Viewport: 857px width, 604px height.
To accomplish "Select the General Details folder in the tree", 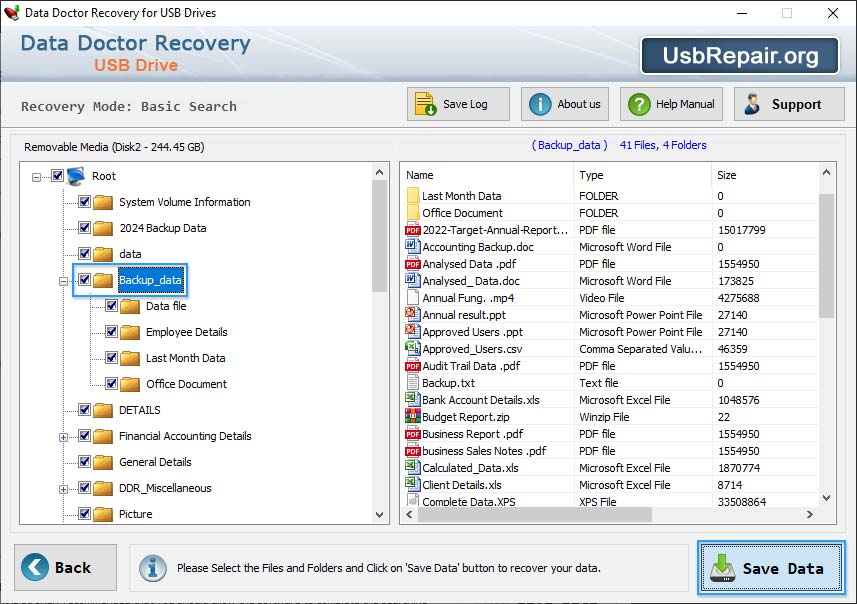I will [x=155, y=462].
